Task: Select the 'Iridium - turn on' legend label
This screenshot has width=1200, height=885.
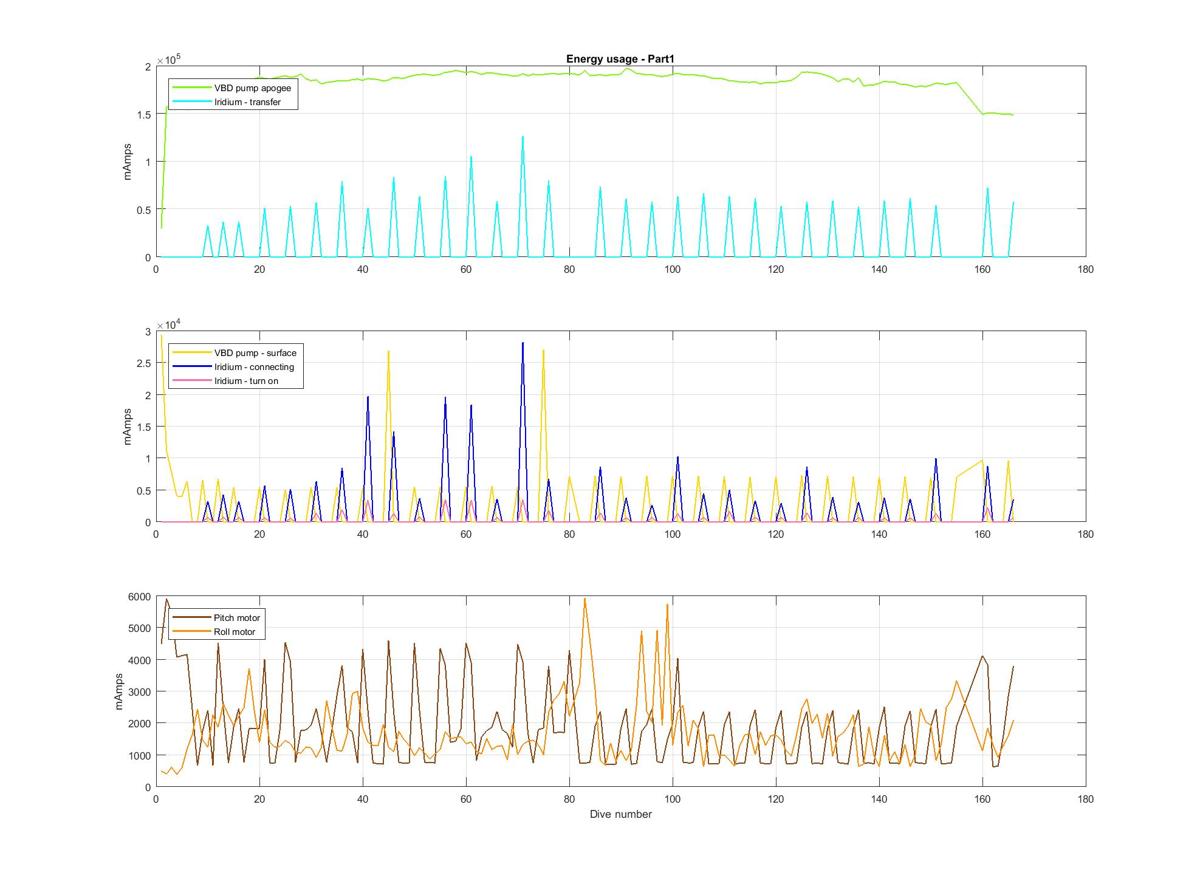Action: [x=248, y=381]
